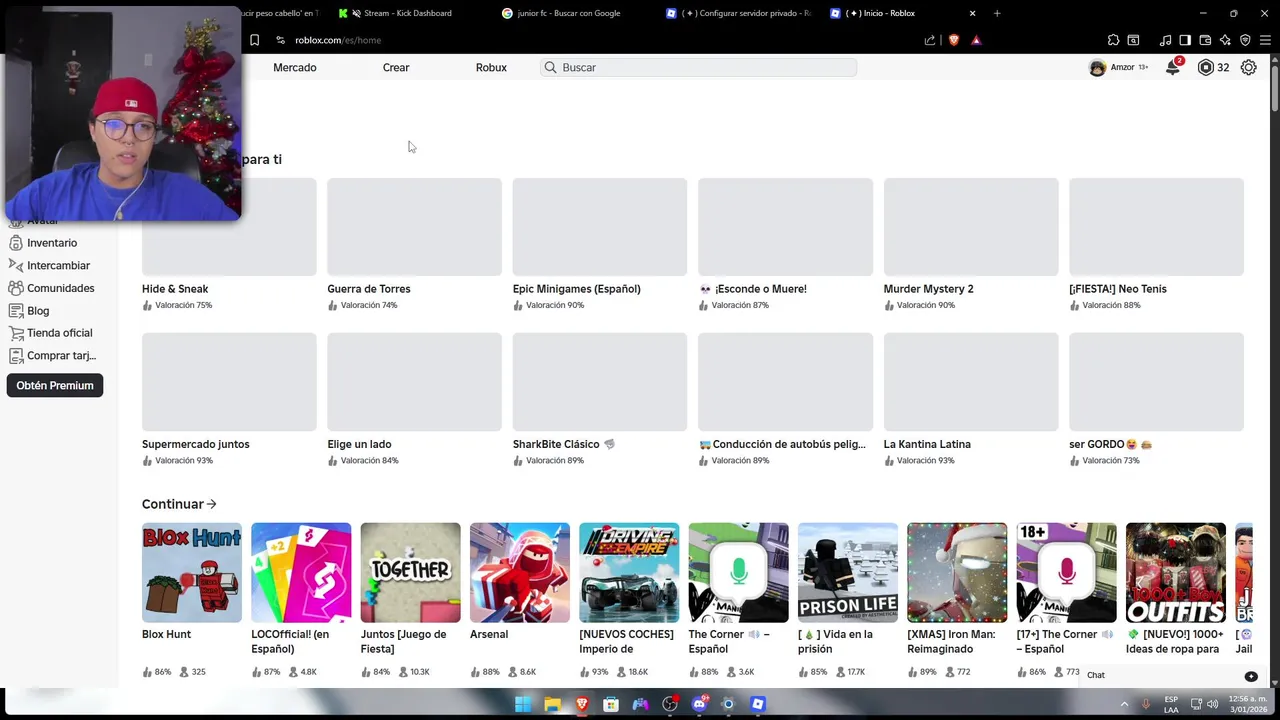
Task: Open Discord from the taskbar
Action: coord(699,704)
